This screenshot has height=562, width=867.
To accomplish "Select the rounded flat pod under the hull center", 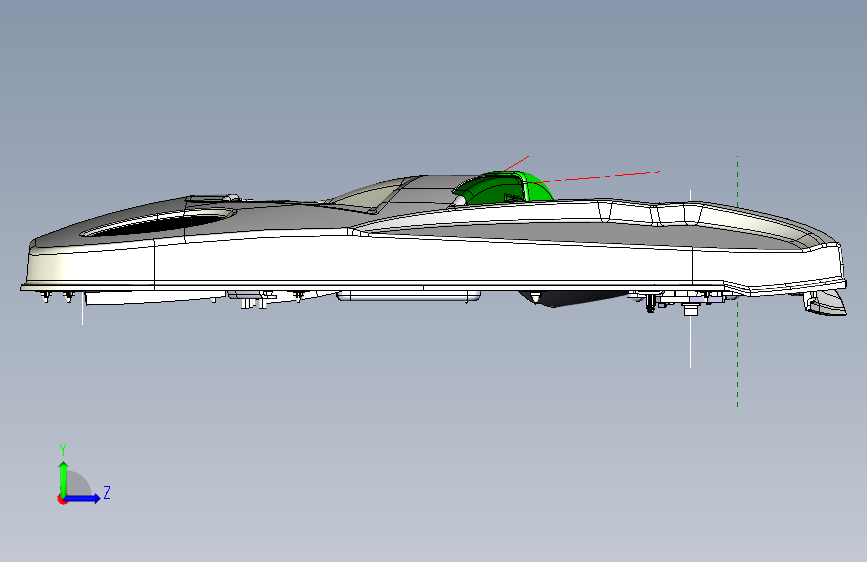I will pyautogui.click(x=409, y=296).
